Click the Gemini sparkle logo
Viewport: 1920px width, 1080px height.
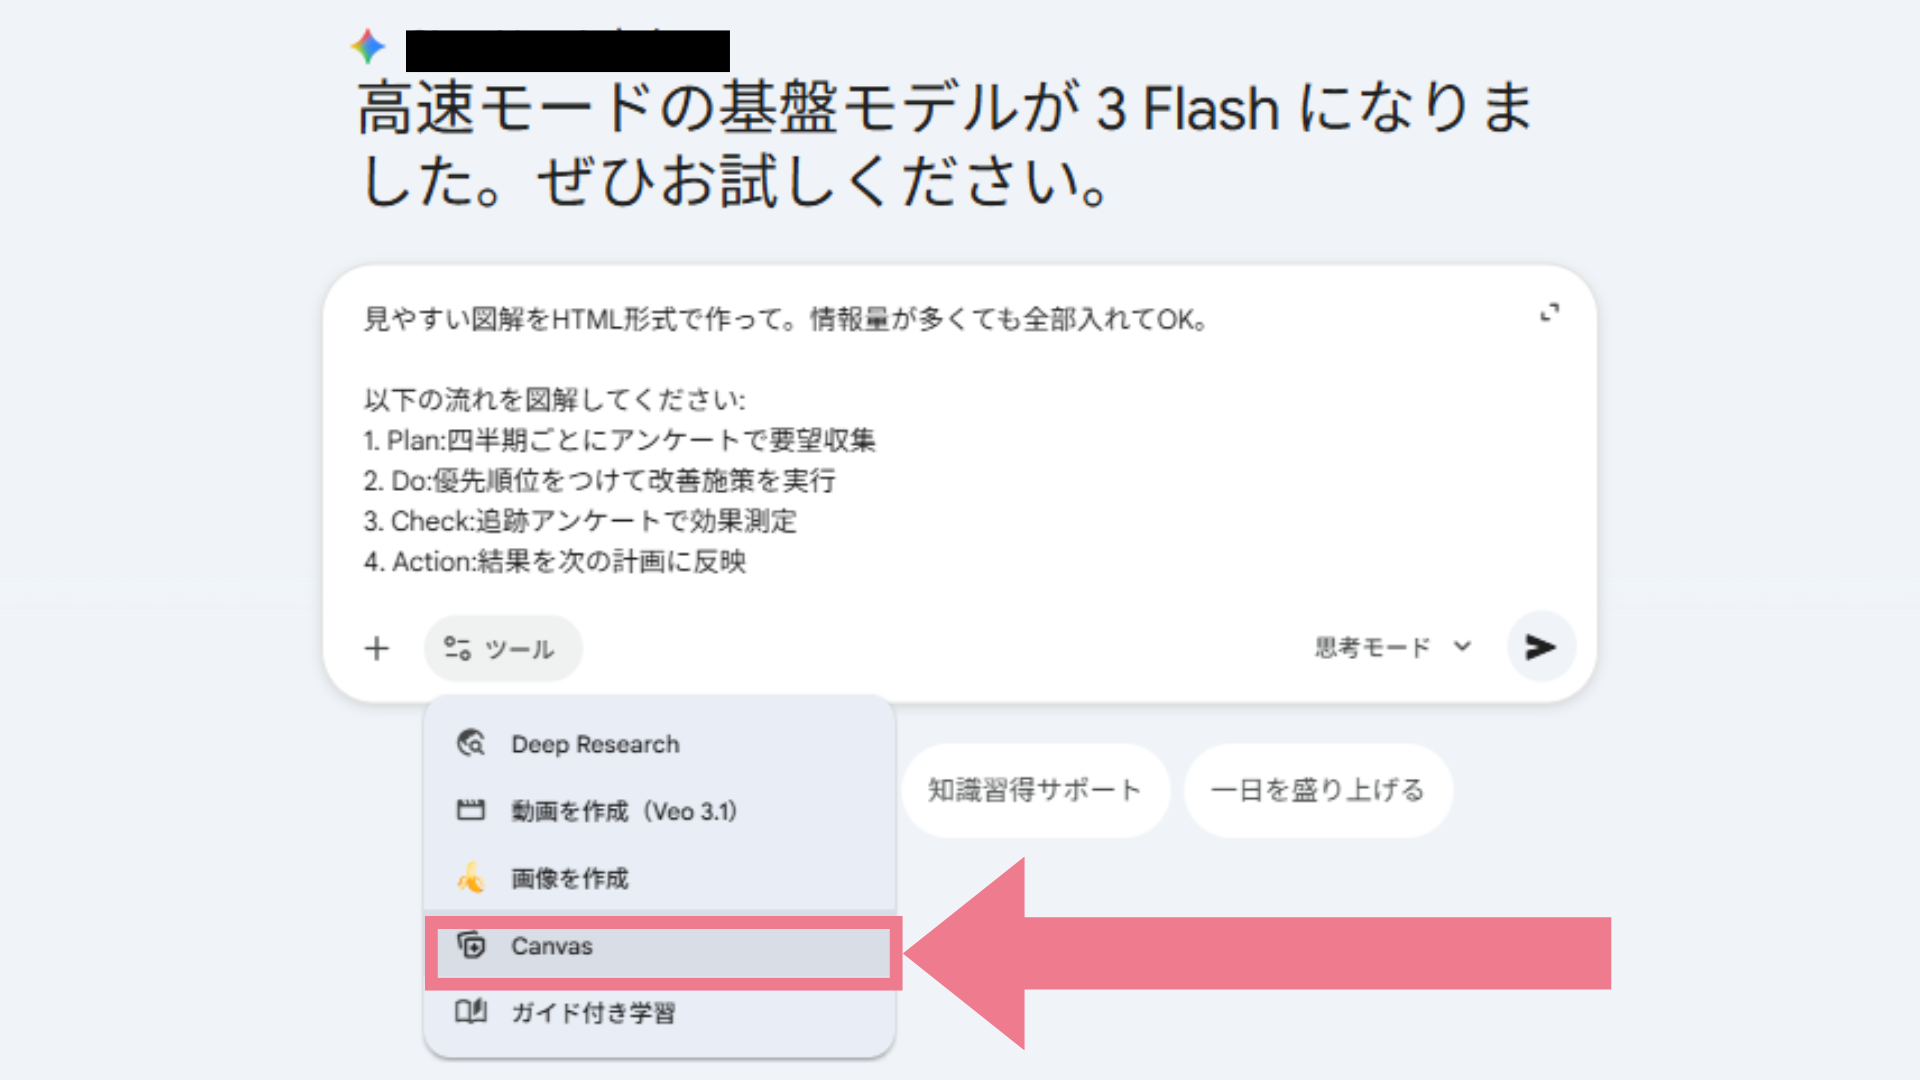pos(368,46)
